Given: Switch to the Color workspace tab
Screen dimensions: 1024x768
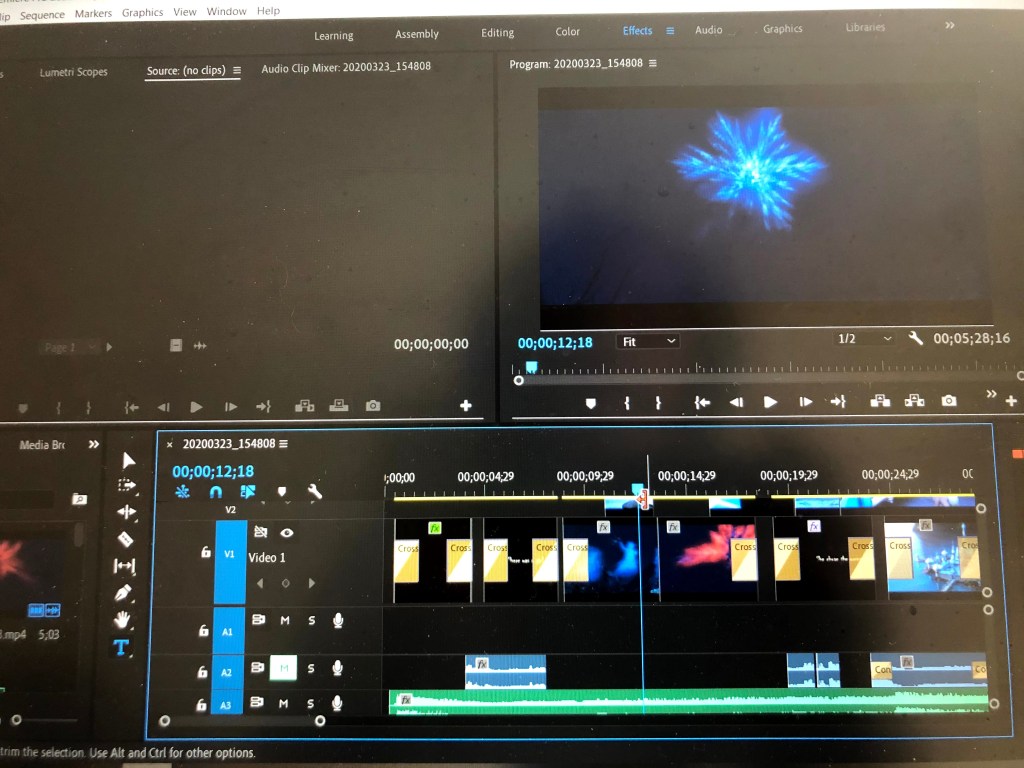Looking at the screenshot, I should (567, 32).
